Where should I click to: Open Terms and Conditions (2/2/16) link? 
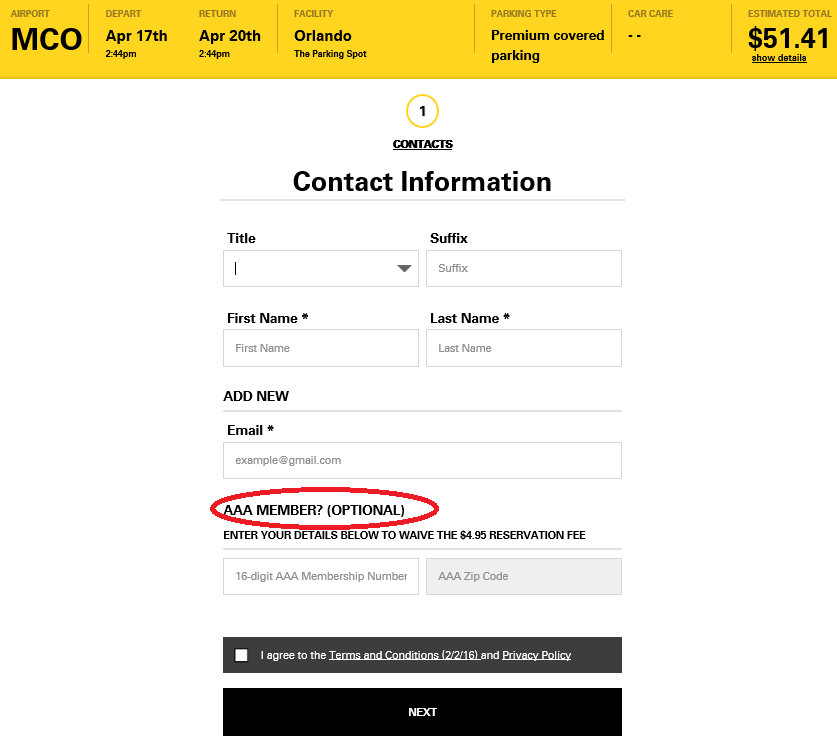(404, 655)
